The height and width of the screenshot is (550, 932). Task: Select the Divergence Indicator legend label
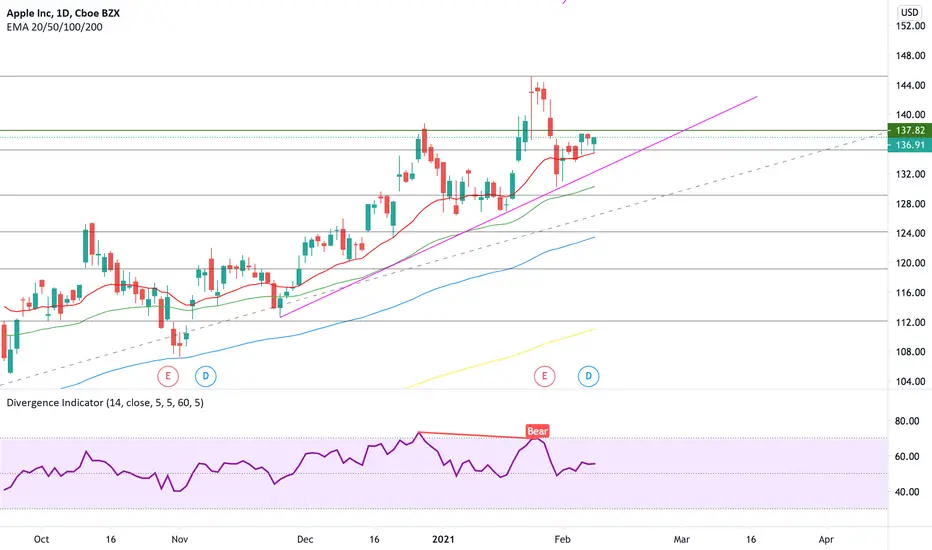point(105,403)
